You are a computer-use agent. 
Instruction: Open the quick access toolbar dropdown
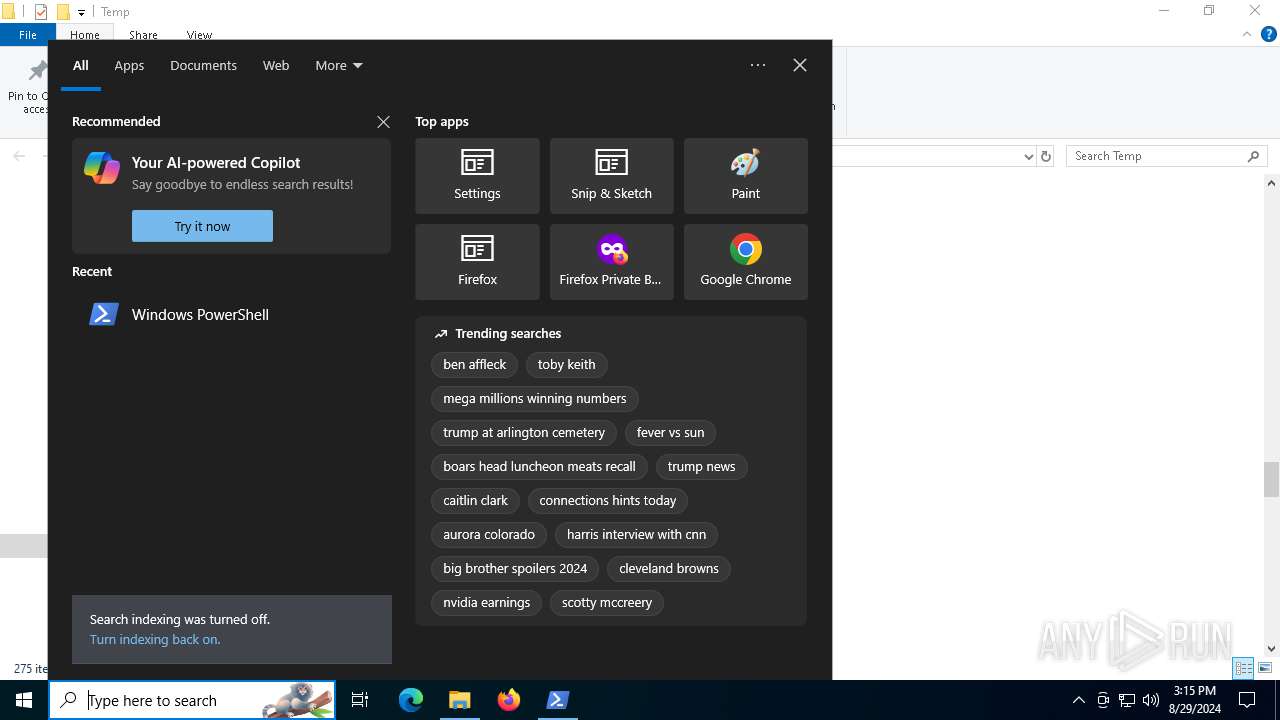[x=81, y=12]
